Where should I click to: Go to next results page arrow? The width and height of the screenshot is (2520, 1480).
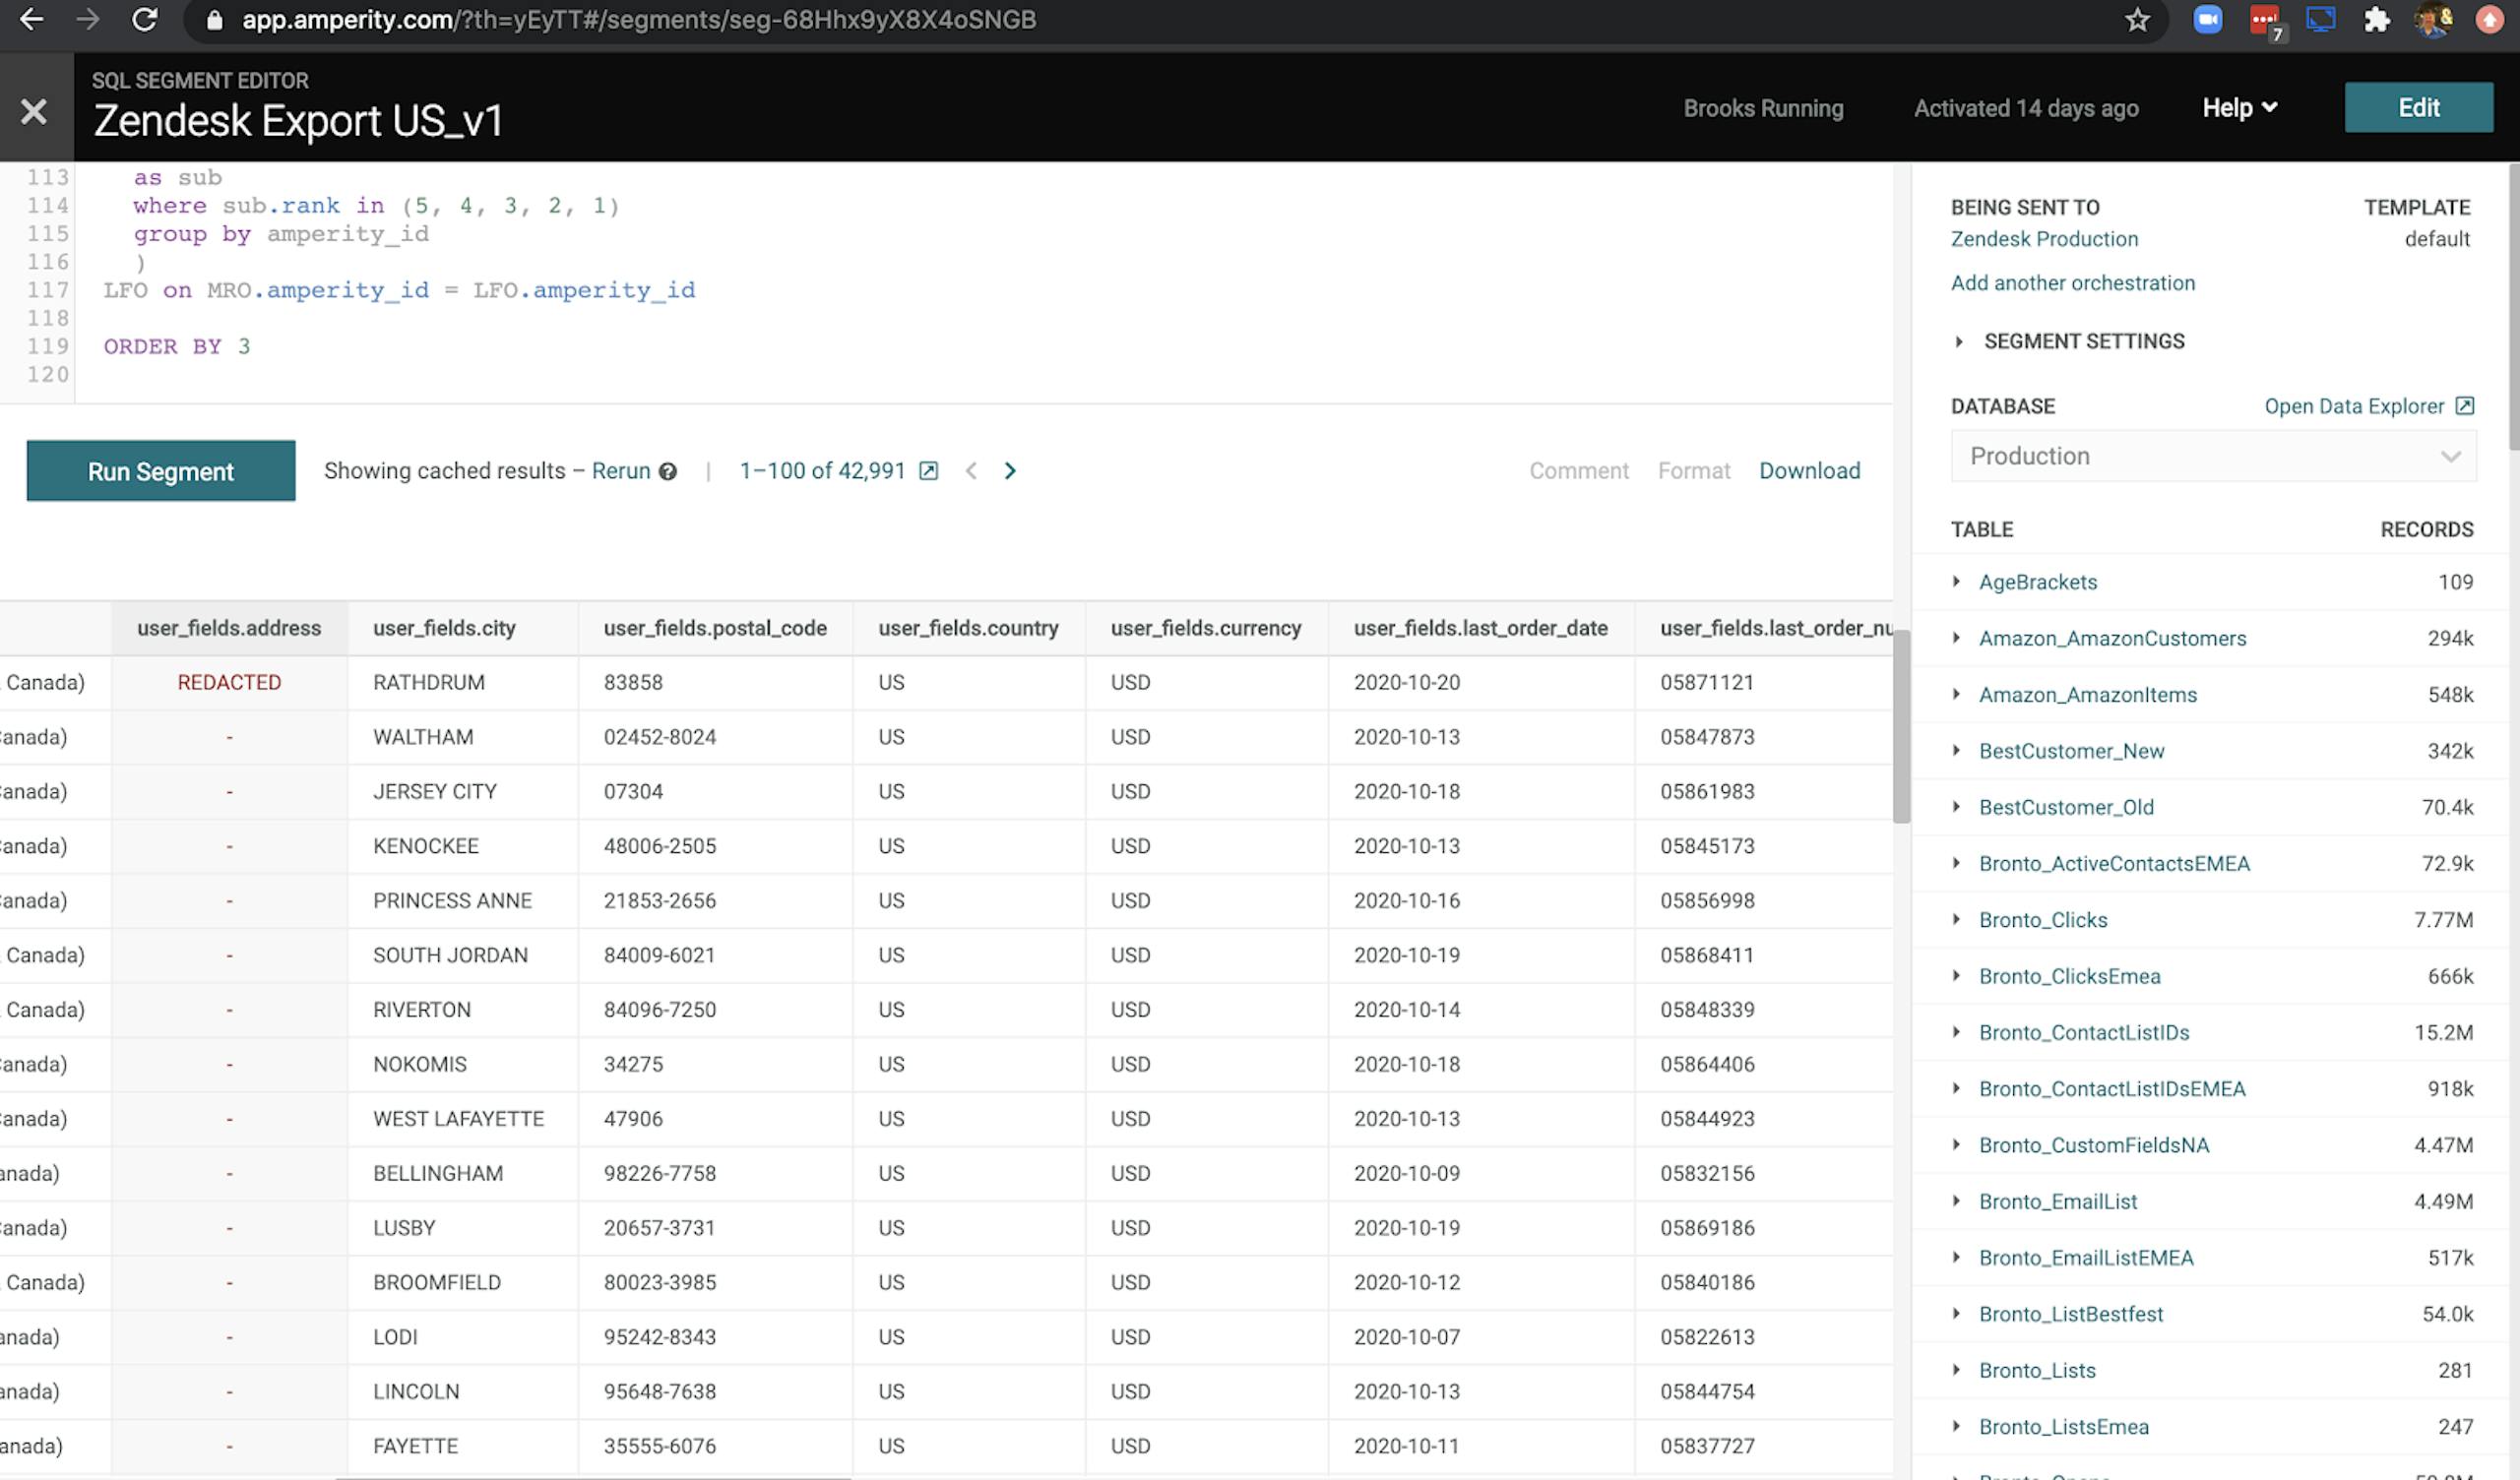(x=1010, y=471)
